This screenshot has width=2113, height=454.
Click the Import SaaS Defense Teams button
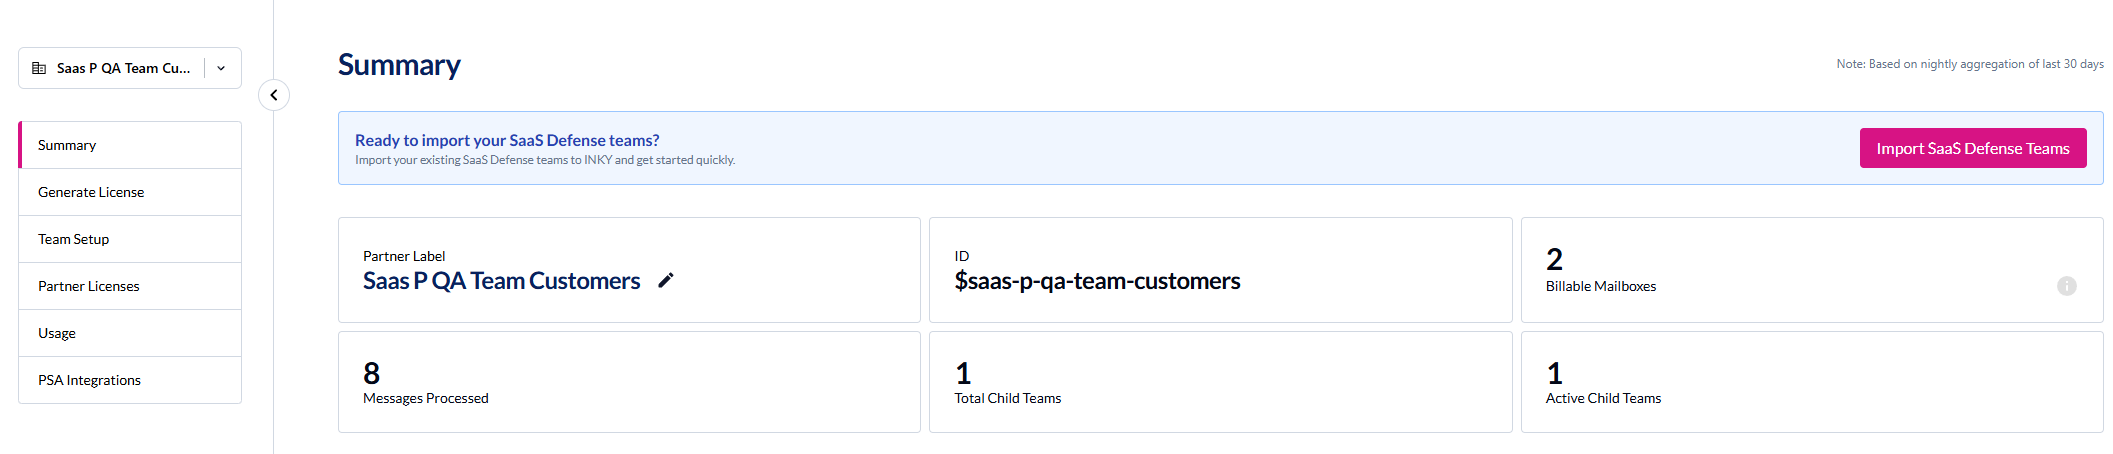[x=1972, y=148]
